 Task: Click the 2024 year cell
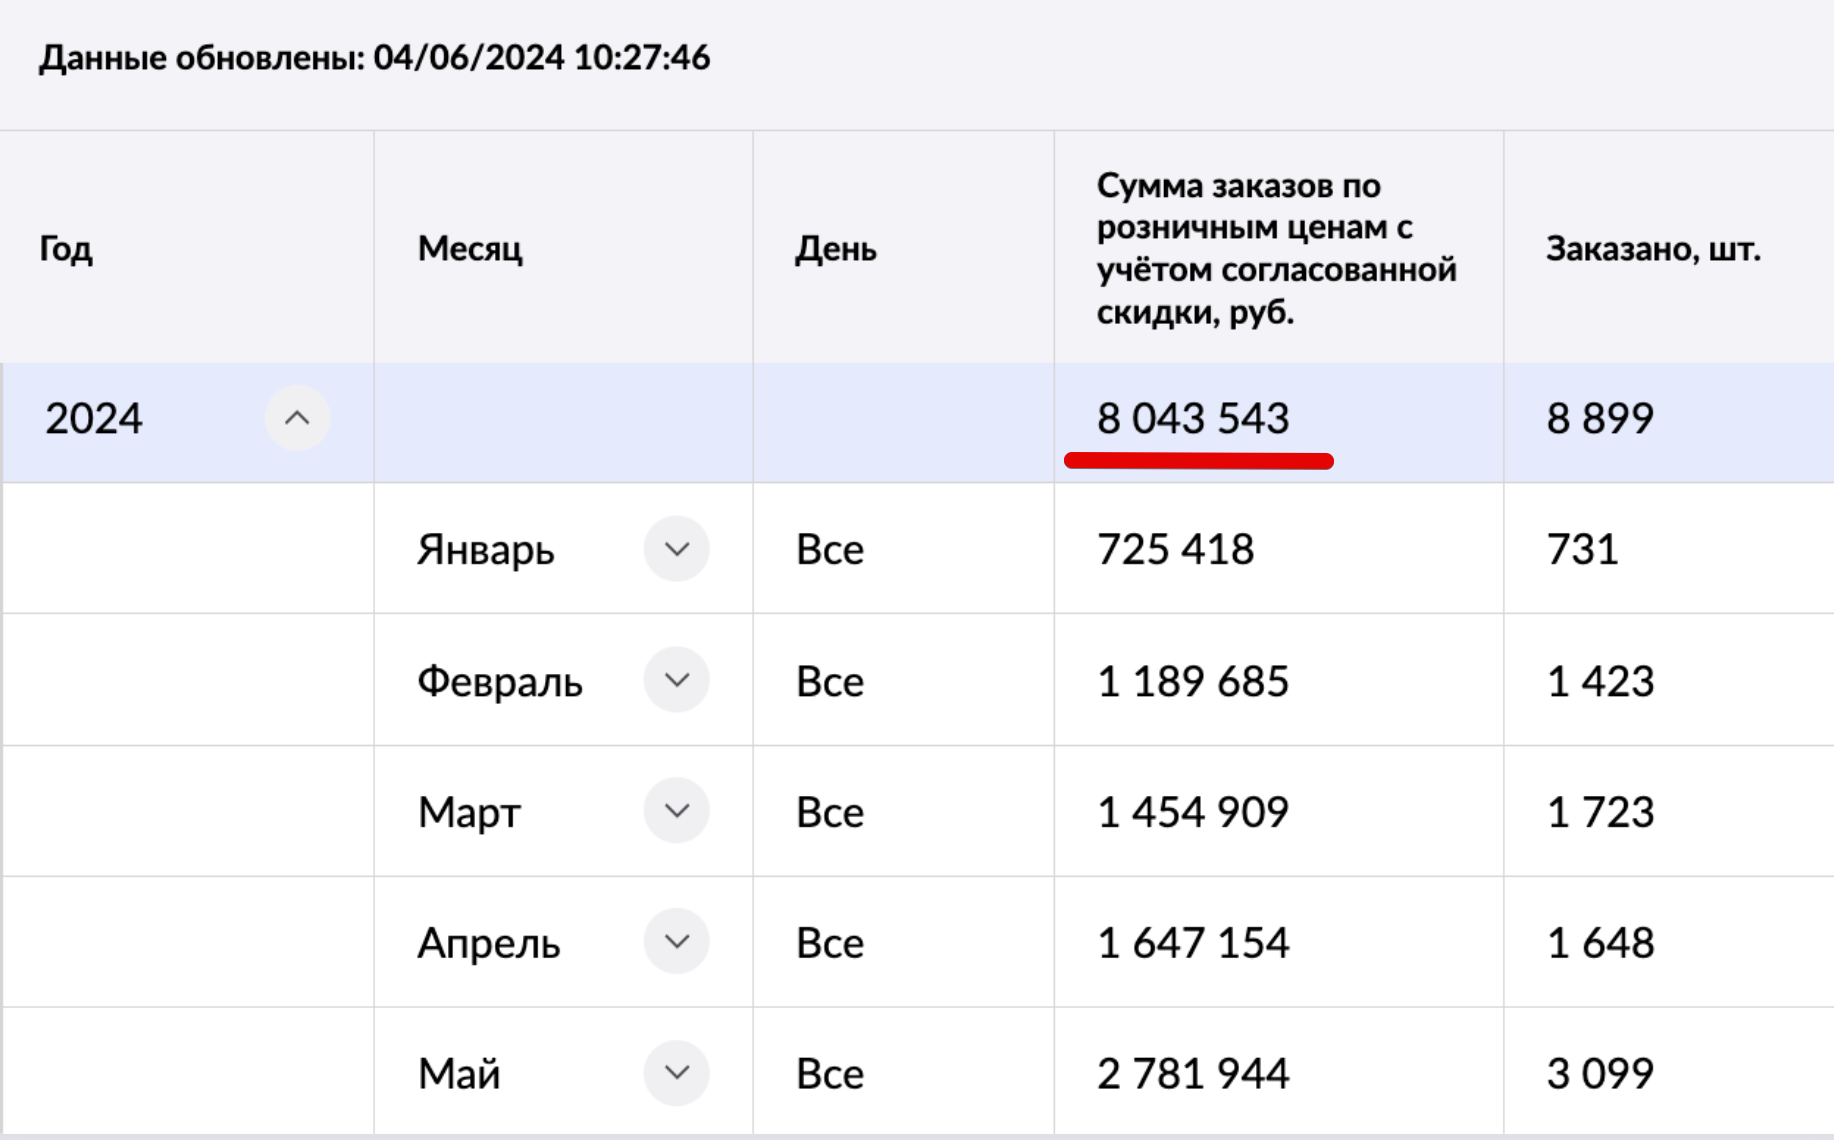(x=94, y=418)
